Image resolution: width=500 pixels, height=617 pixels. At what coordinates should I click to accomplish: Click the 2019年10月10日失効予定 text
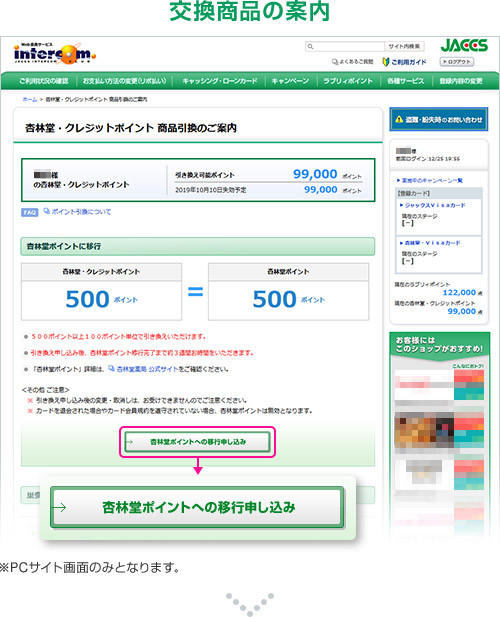coord(210,190)
